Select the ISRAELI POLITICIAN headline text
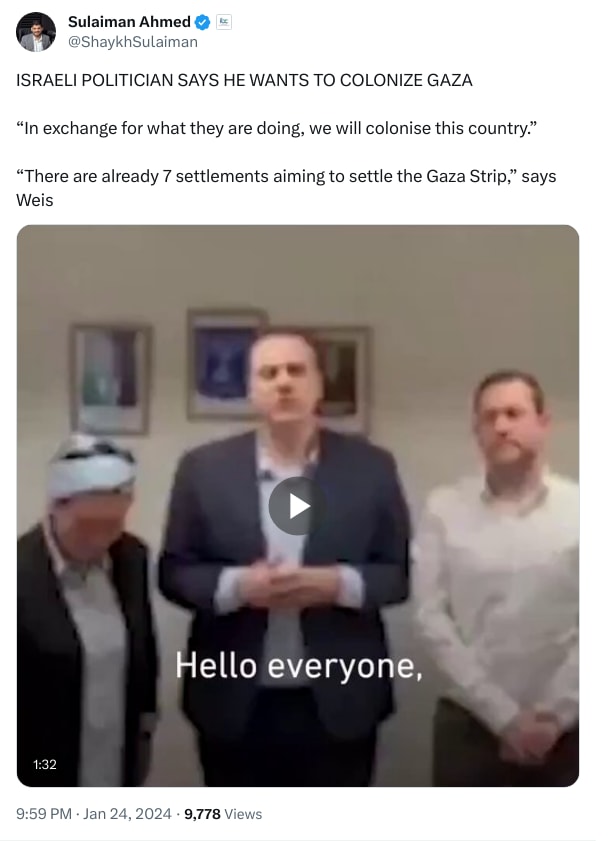The image size is (611, 841). (244, 80)
